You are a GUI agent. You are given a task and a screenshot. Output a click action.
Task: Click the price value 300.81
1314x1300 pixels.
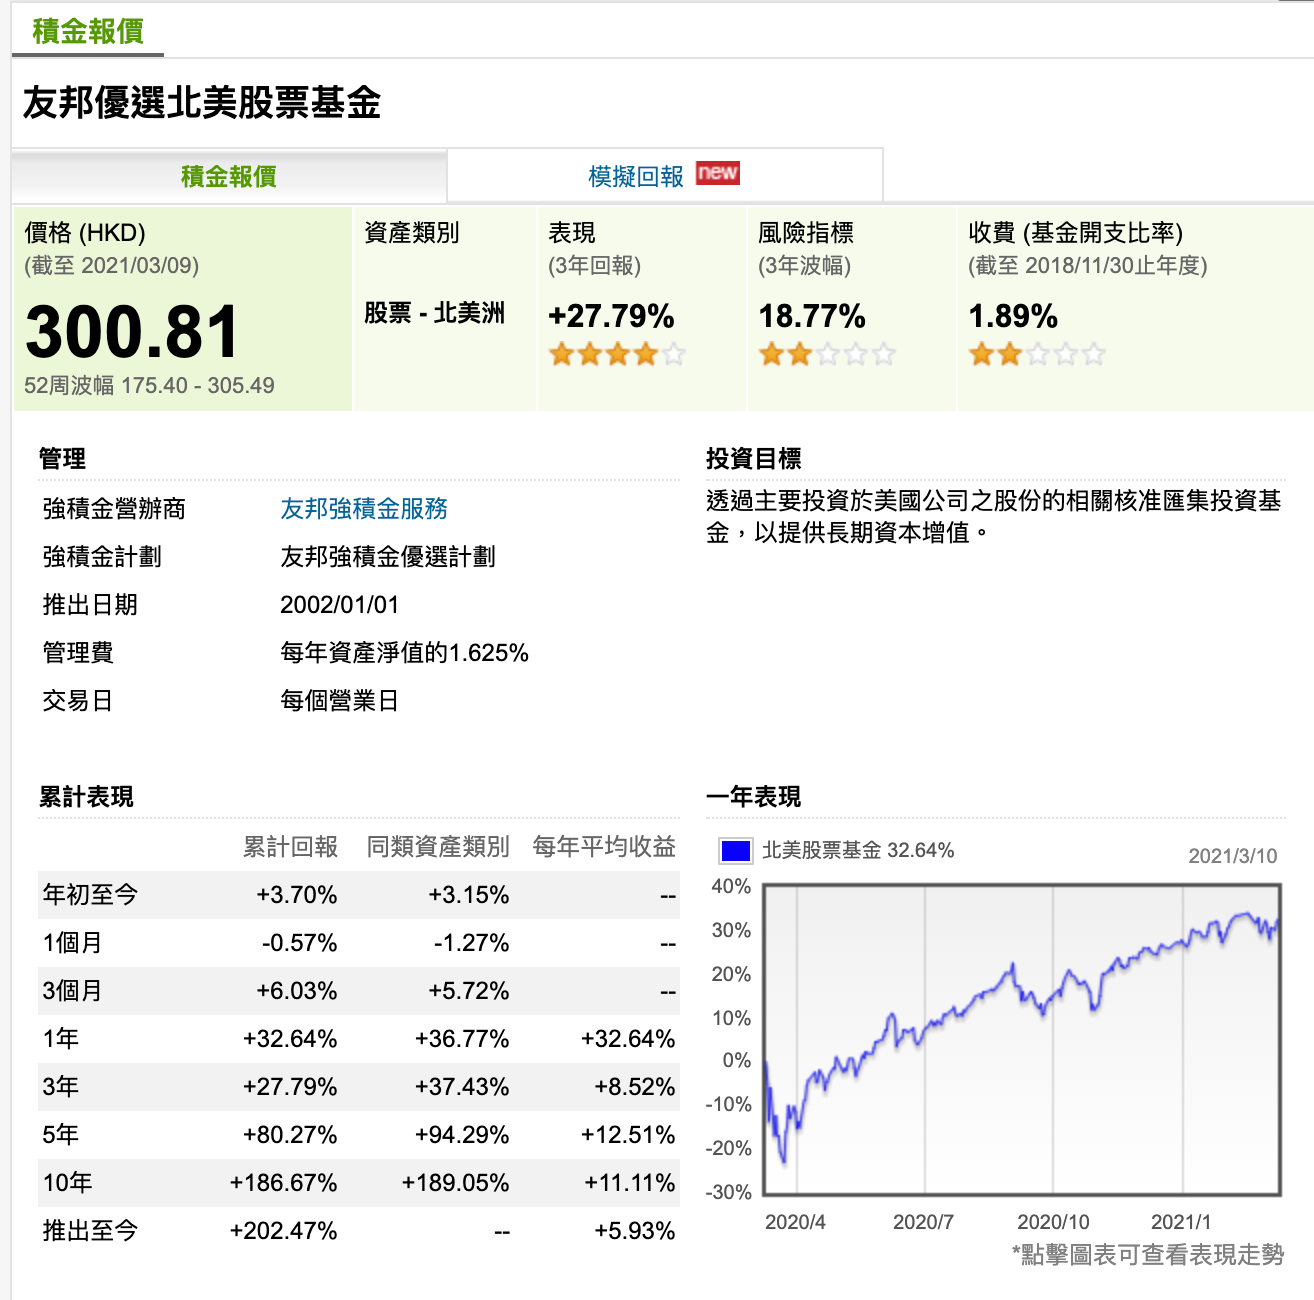coord(132,332)
